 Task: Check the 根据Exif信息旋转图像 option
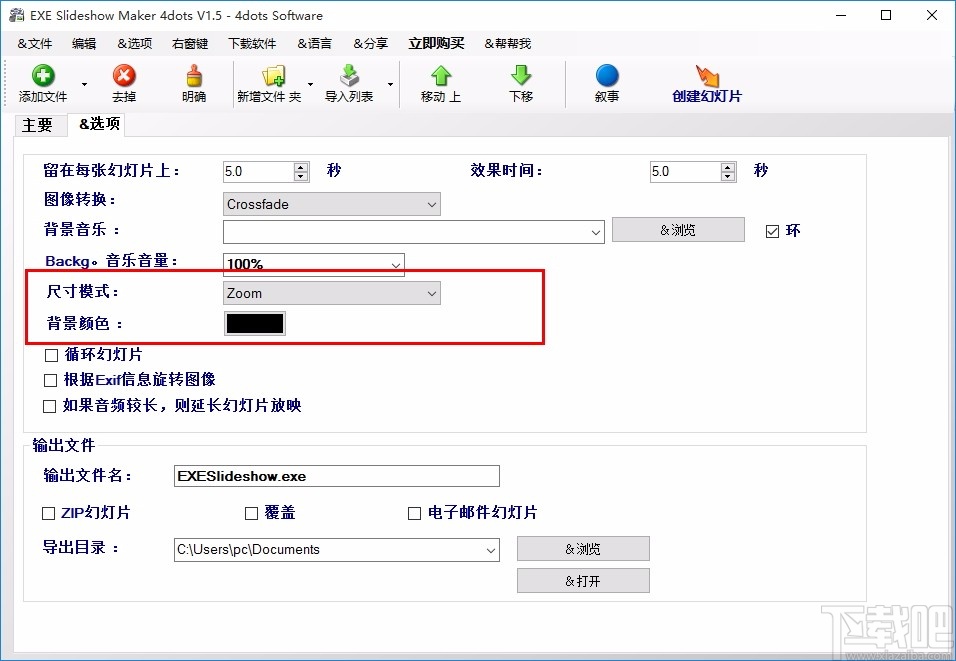click(x=49, y=380)
